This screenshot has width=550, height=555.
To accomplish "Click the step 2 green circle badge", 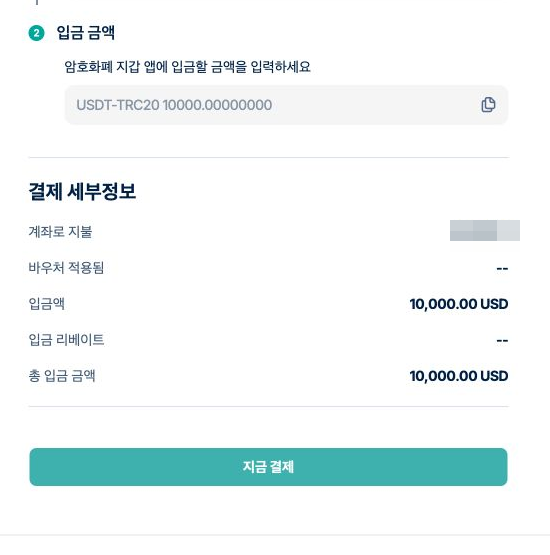I will coord(36,33).
